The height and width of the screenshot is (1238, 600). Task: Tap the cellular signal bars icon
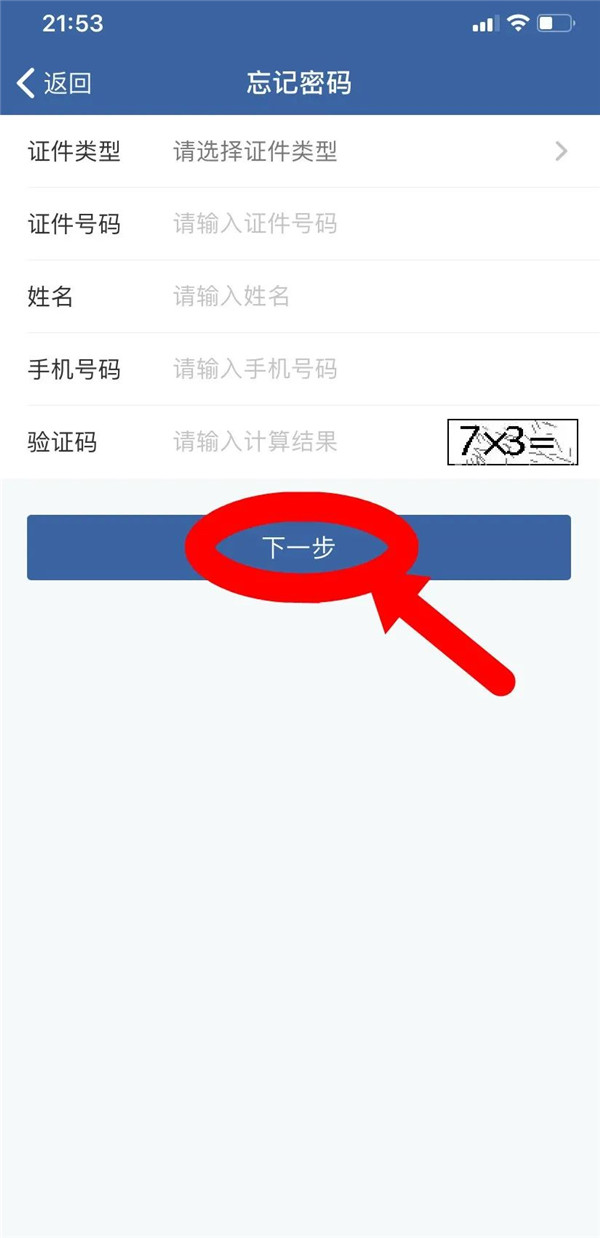[485, 23]
